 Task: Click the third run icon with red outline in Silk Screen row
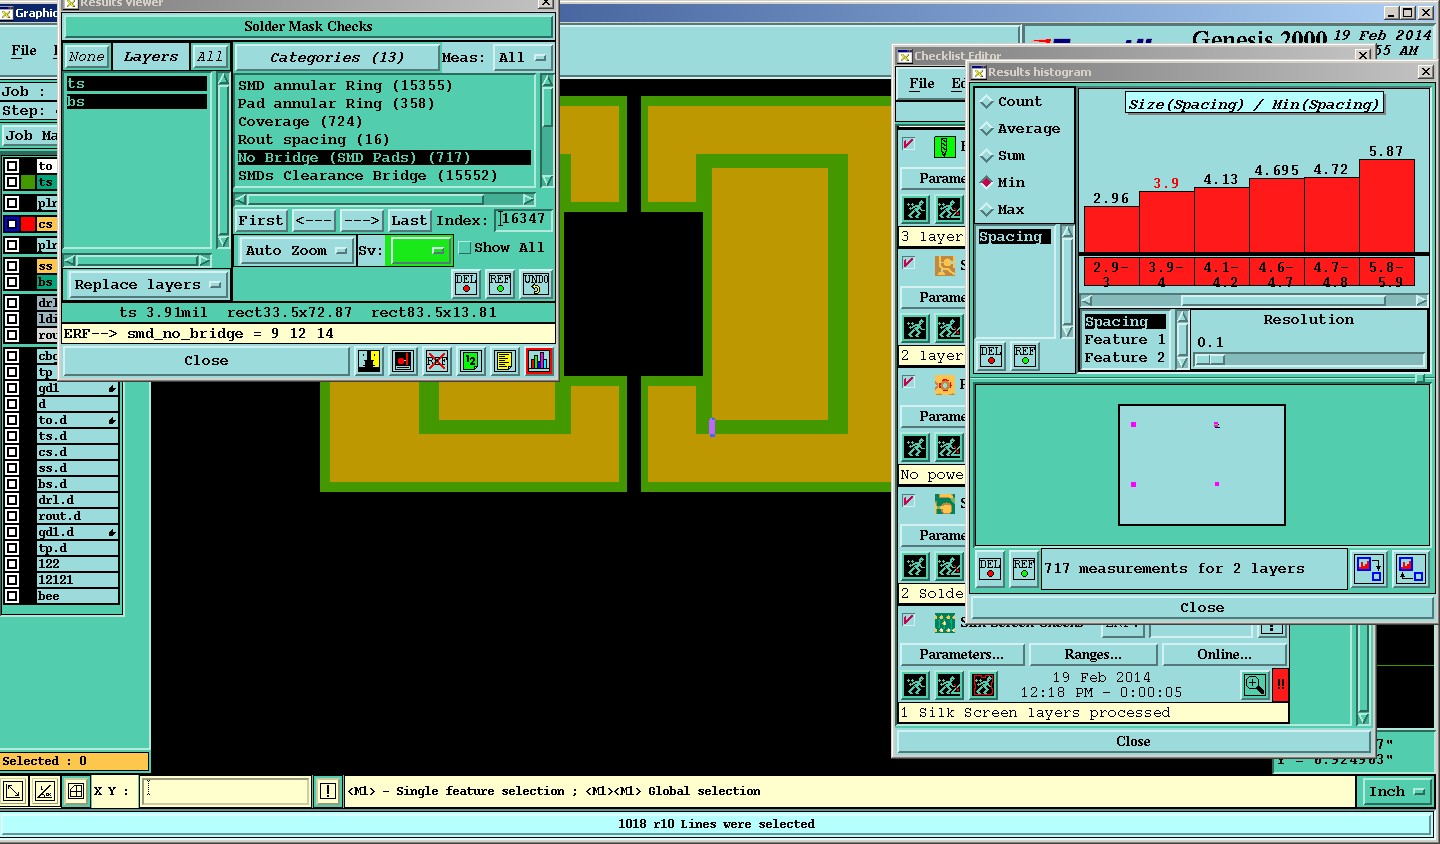[983, 685]
